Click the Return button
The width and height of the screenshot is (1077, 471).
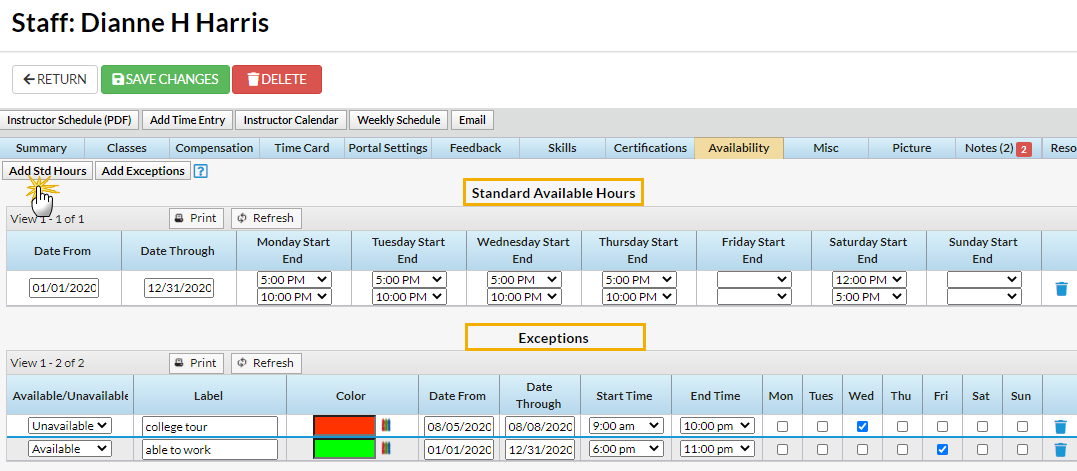coord(54,80)
